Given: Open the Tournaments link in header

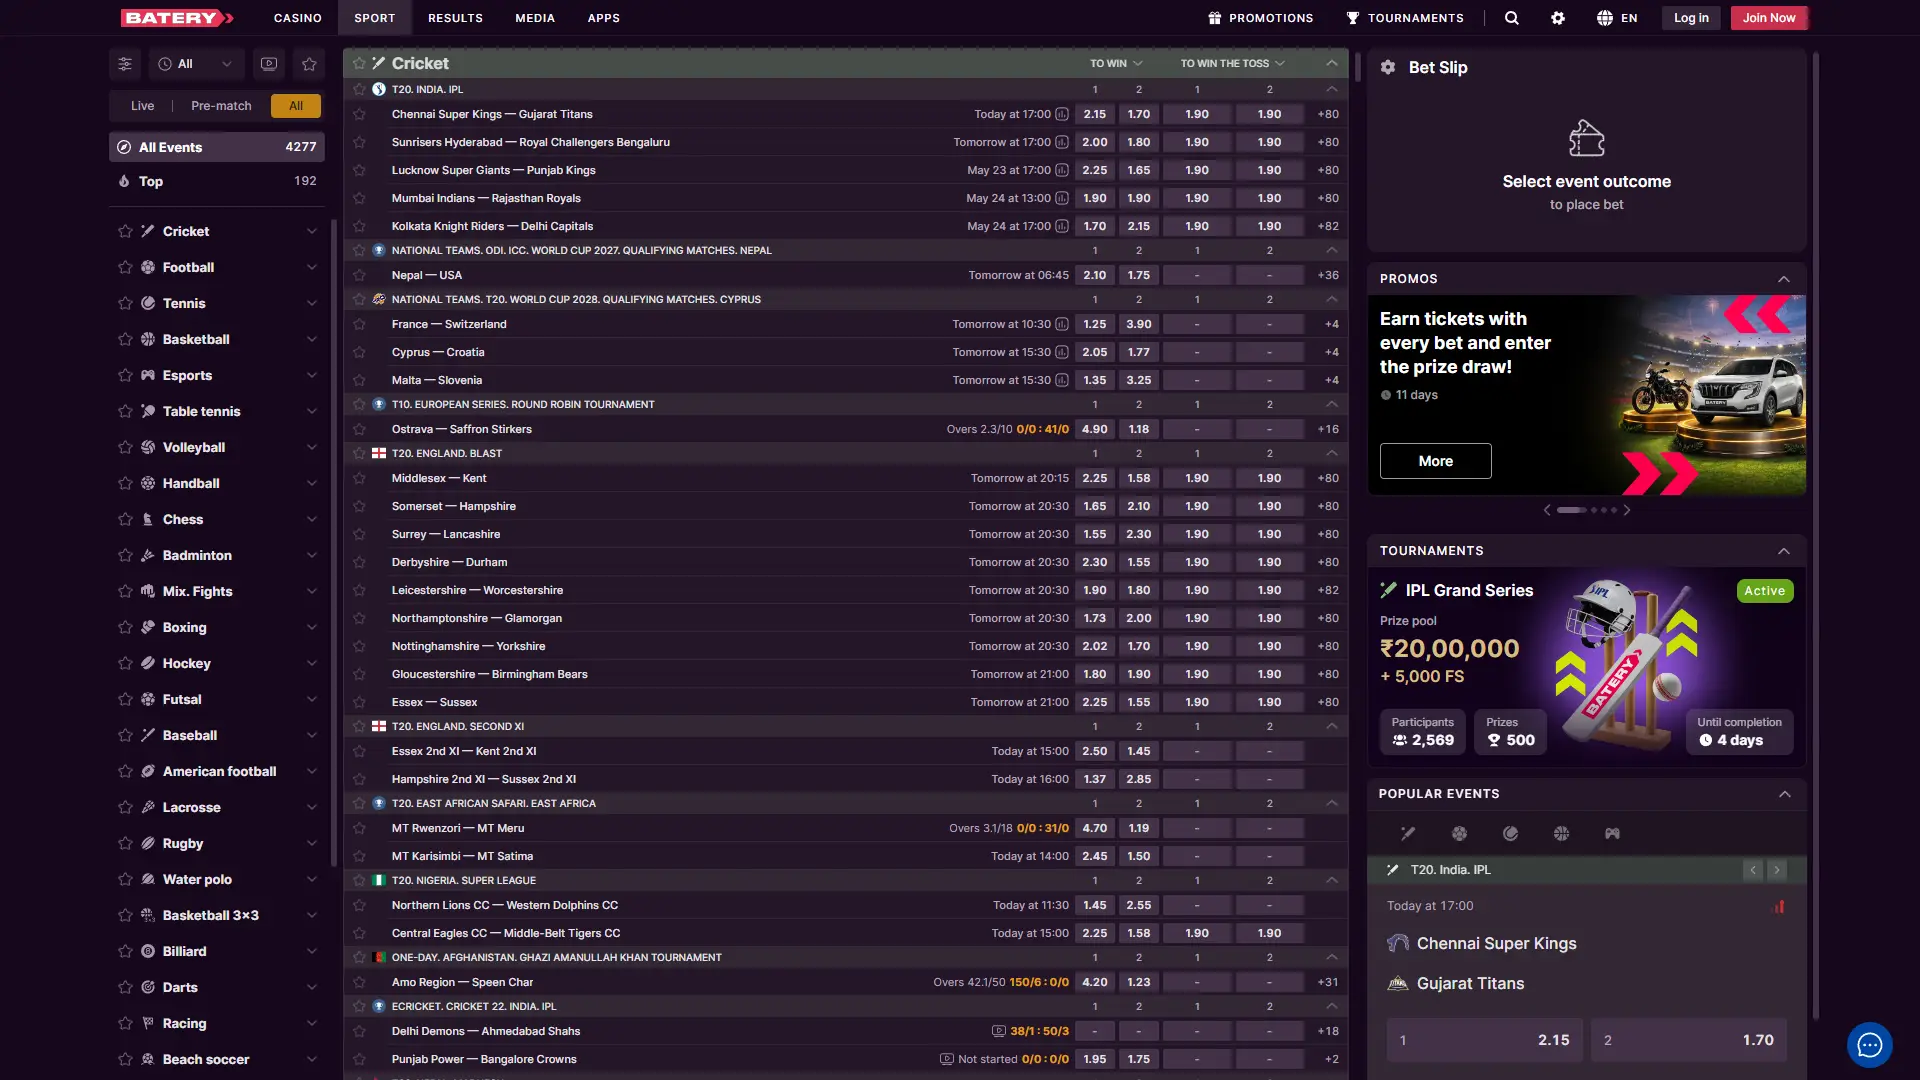Looking at the screenshot, I should (1404, 18).
